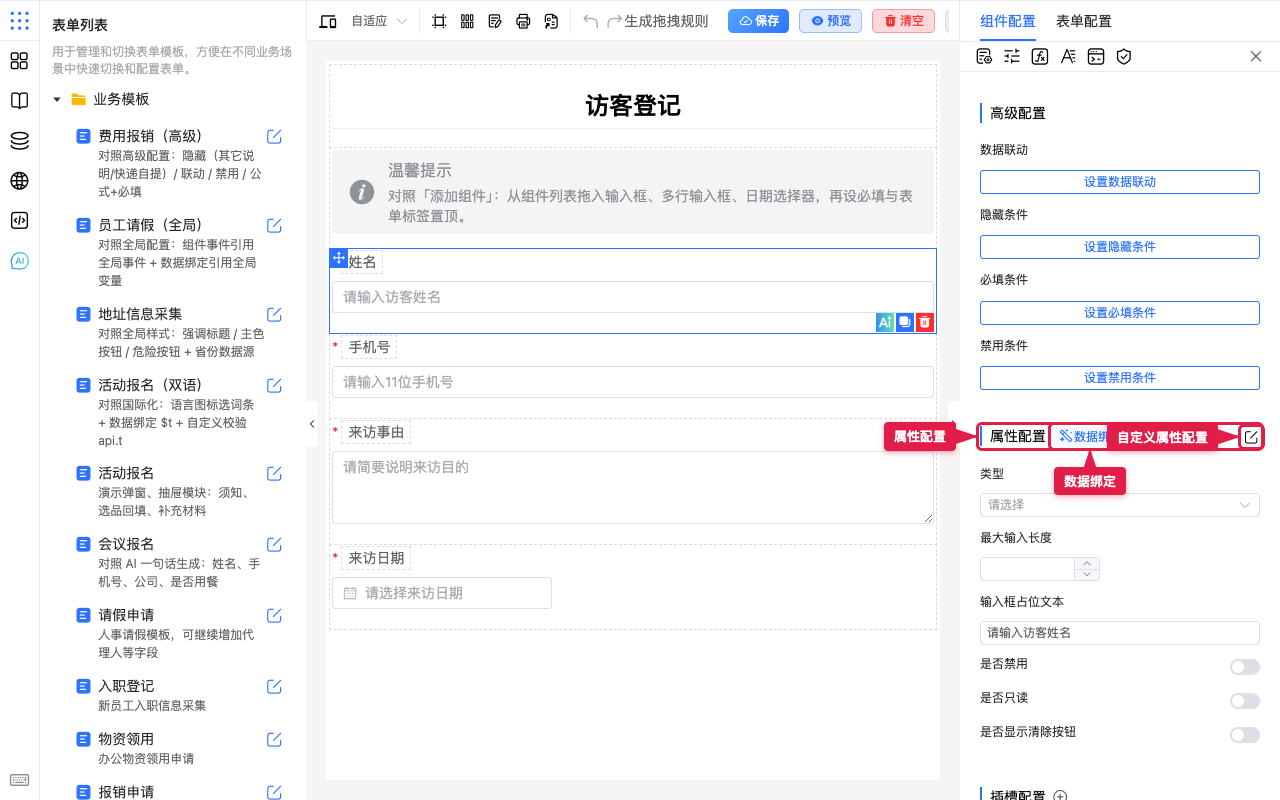Collapse the left form list panel

click(x=311, y=424)
